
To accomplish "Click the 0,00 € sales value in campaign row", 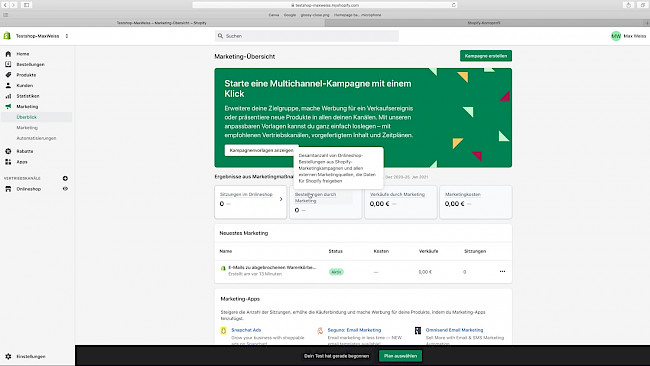I will click(x=425, y=272).
